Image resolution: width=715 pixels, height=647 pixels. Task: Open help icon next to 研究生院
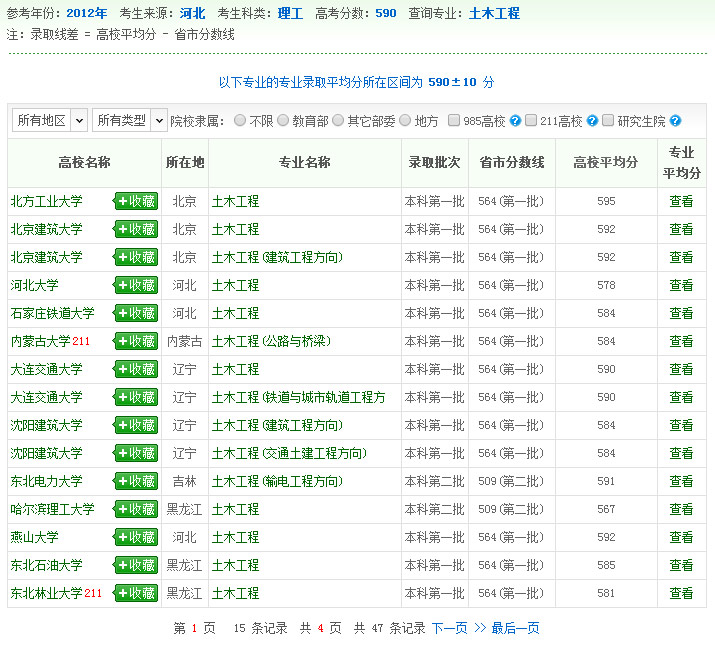point(676,121)
